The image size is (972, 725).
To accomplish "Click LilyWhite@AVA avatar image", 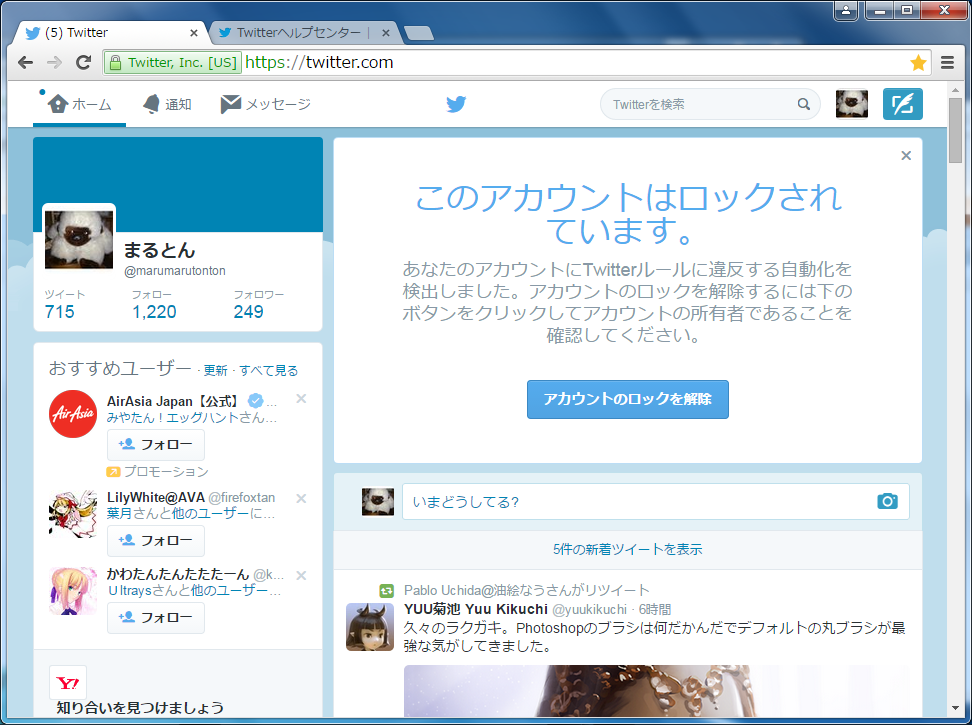I will pos(73,513).
